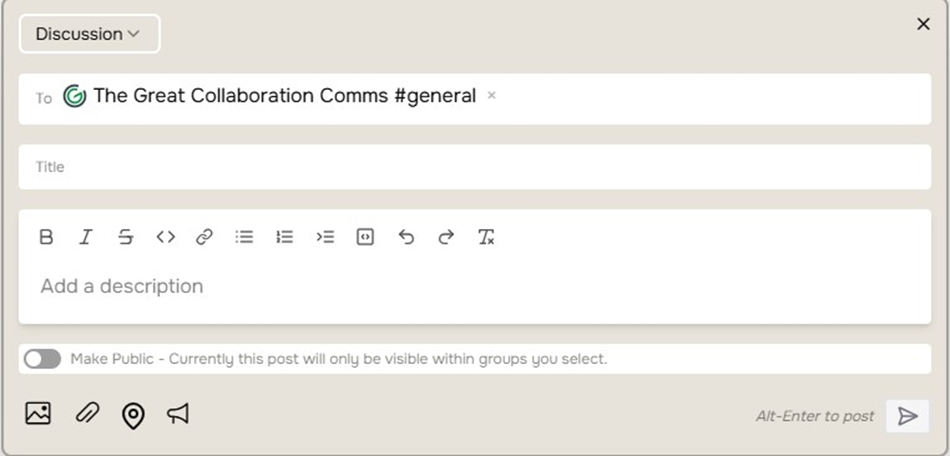Create a numbered list
950x456 pixels.
point(285,237)
